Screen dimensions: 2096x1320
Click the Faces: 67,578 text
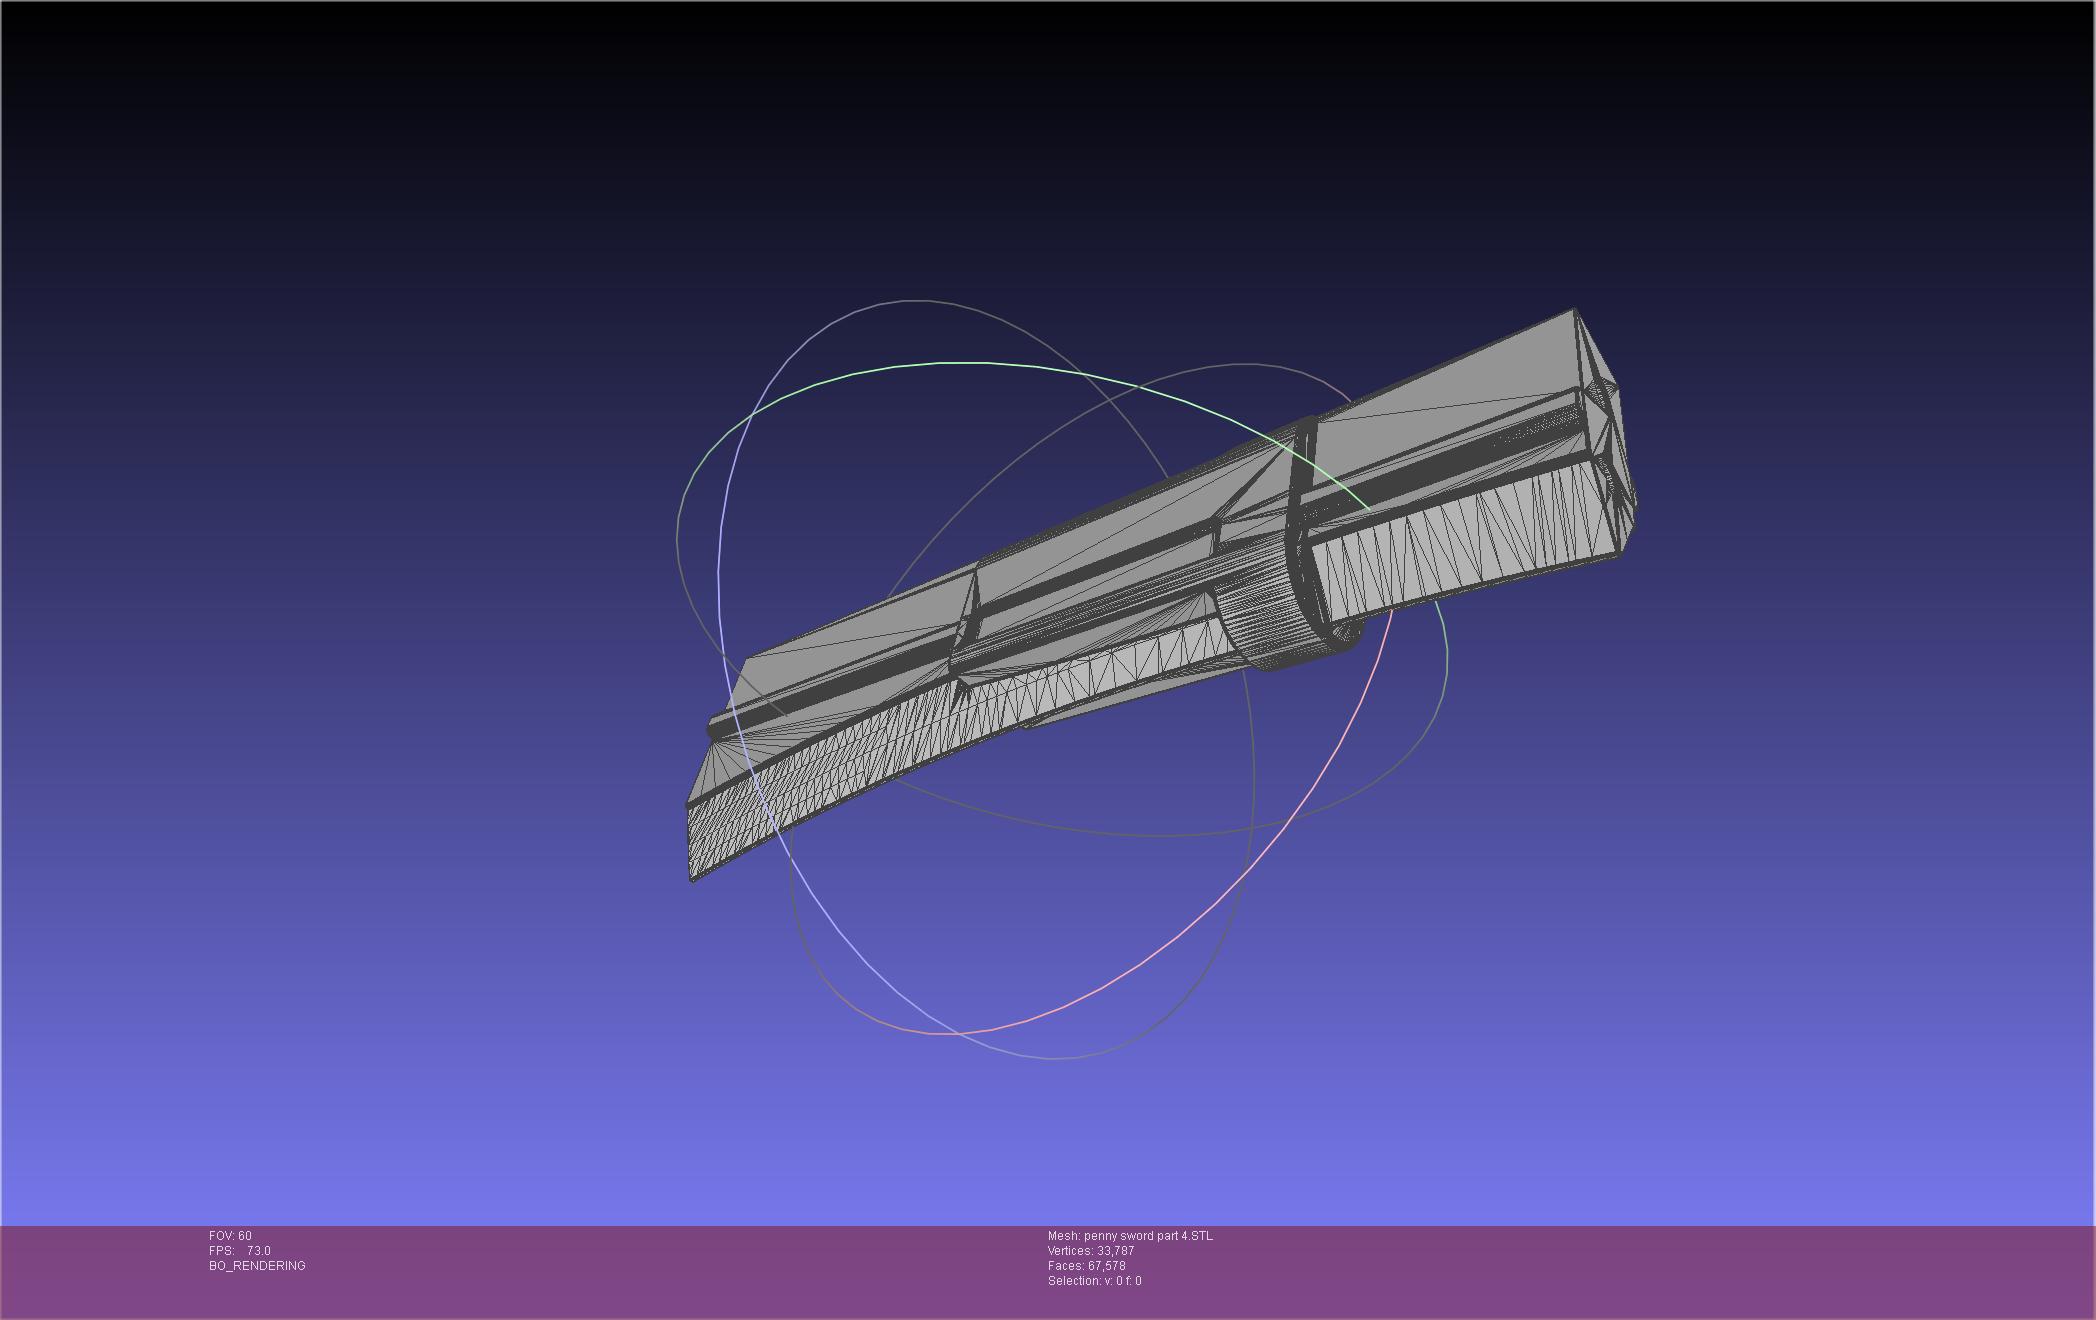1086,1266
